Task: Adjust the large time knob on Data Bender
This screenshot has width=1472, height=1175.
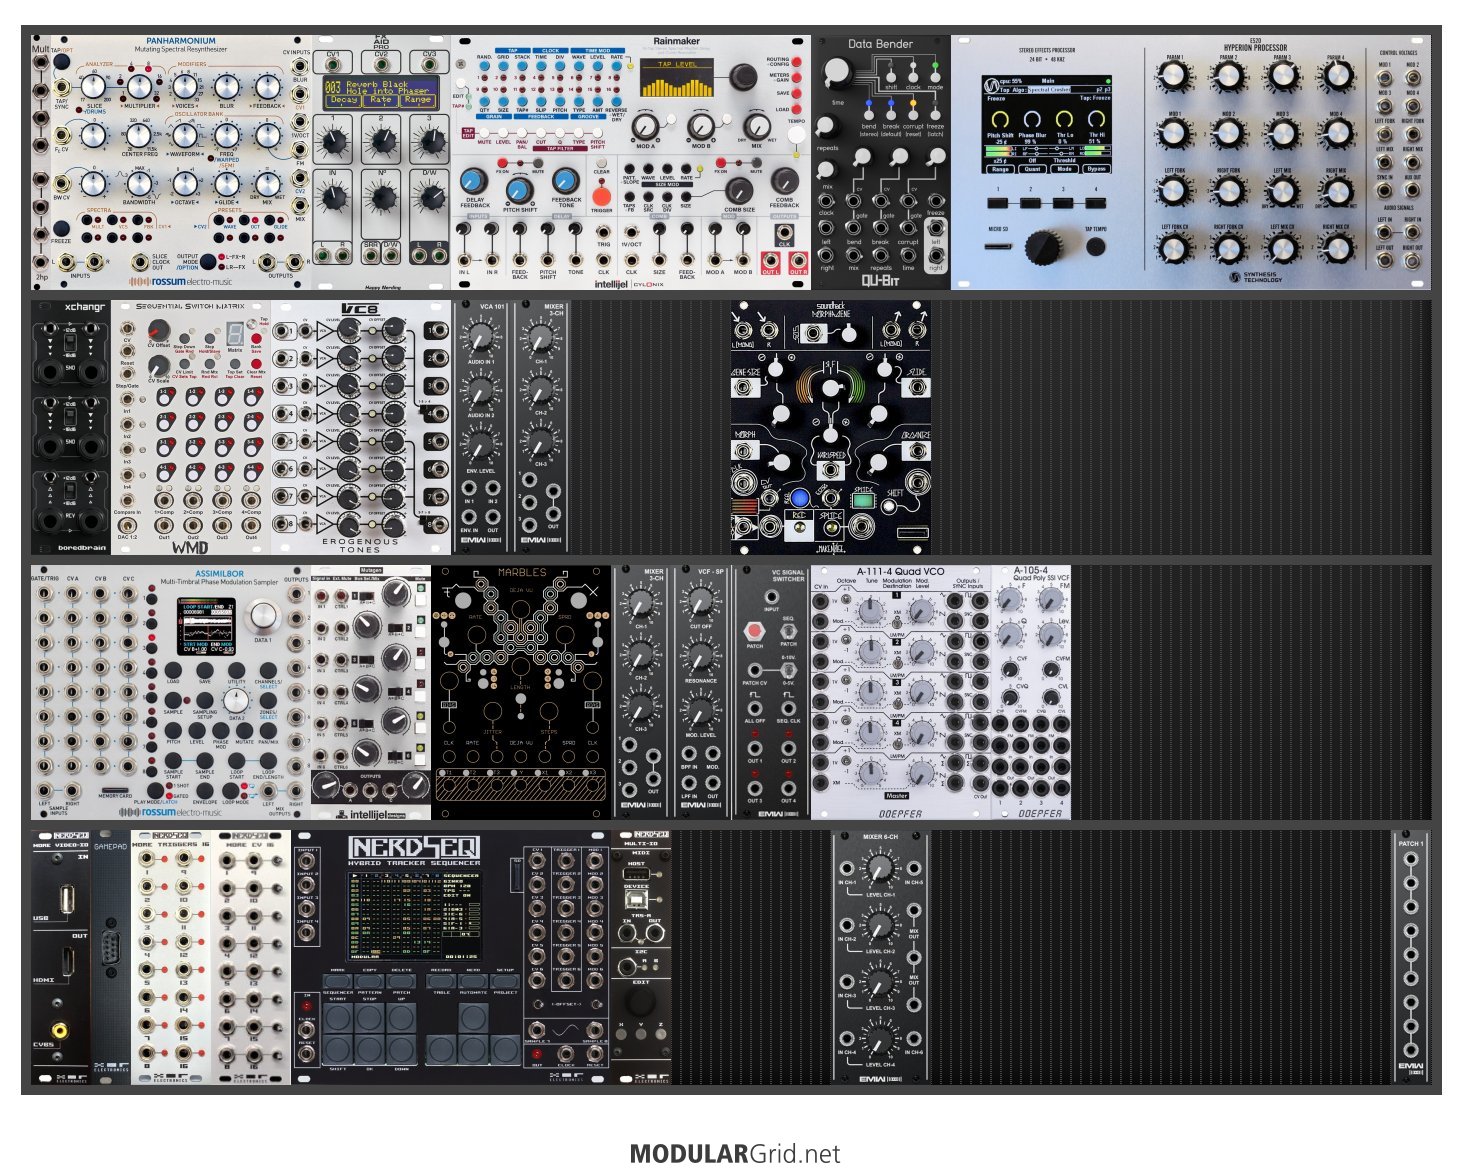Action: 838,71
